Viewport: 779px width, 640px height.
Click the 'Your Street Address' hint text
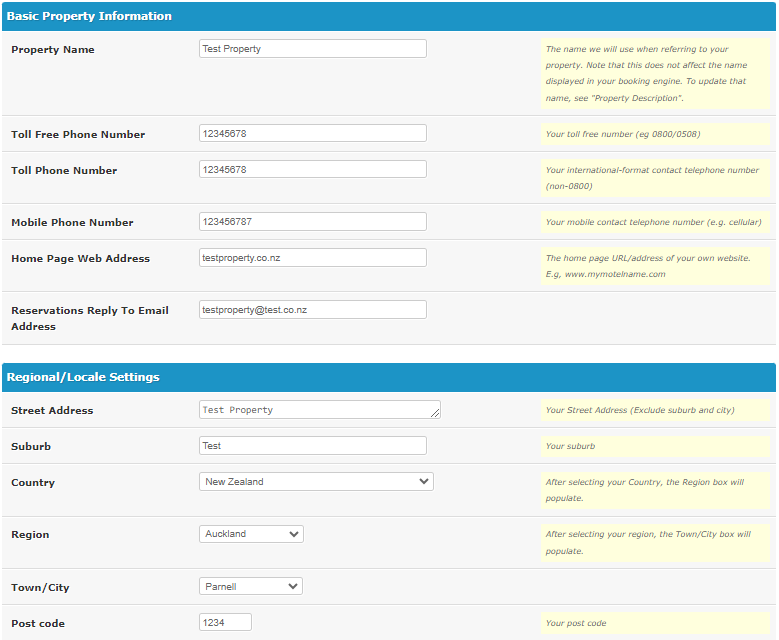tap(655, 410)
